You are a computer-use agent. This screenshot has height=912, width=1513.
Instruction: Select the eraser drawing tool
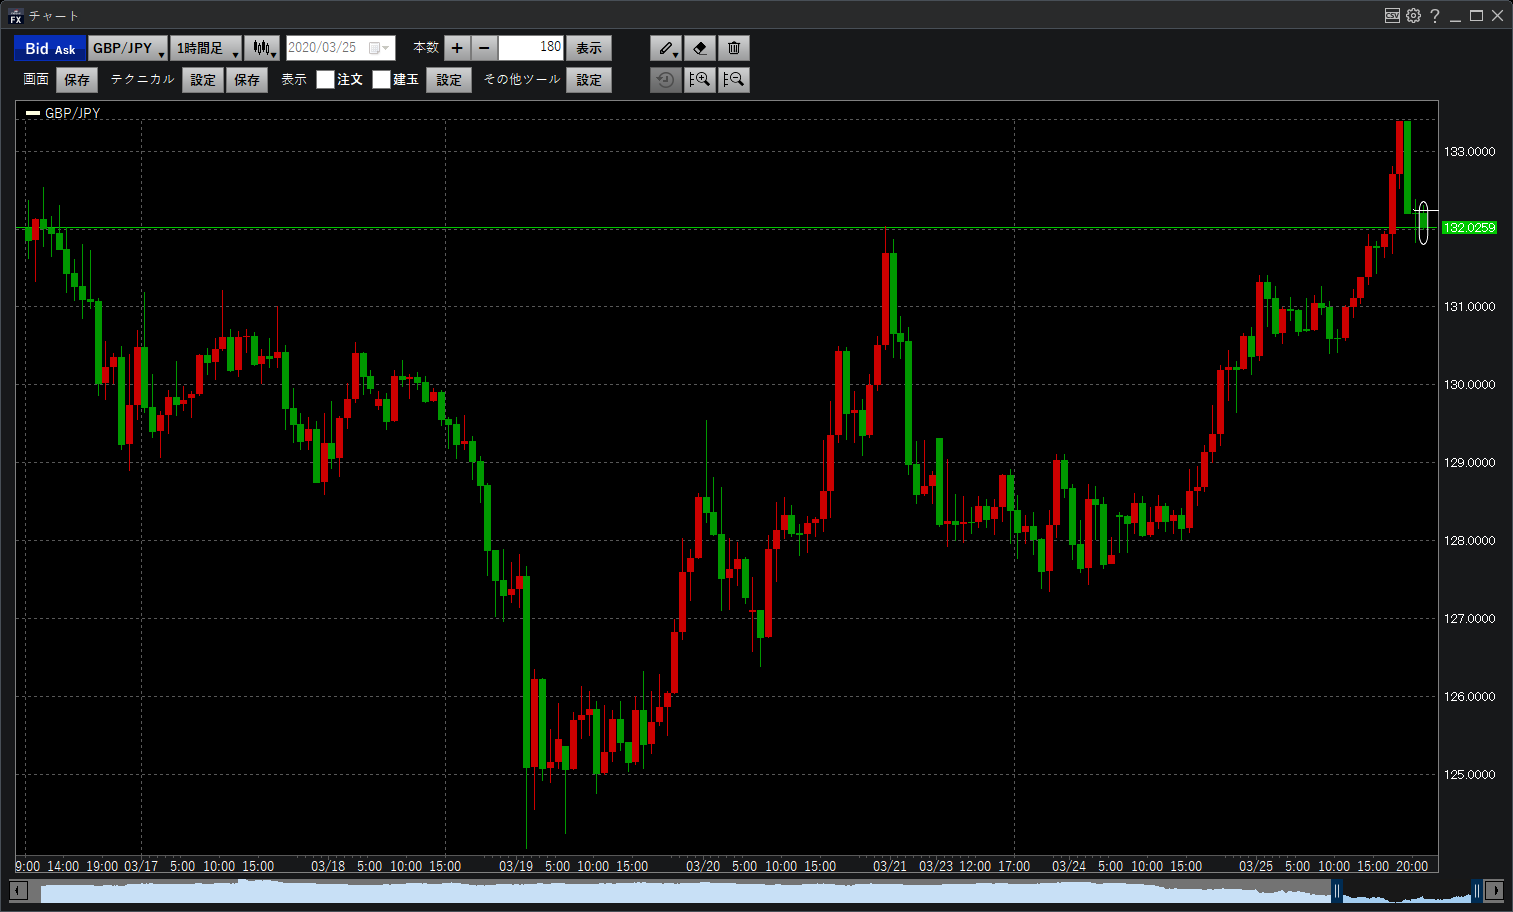[x=700, y=48]
